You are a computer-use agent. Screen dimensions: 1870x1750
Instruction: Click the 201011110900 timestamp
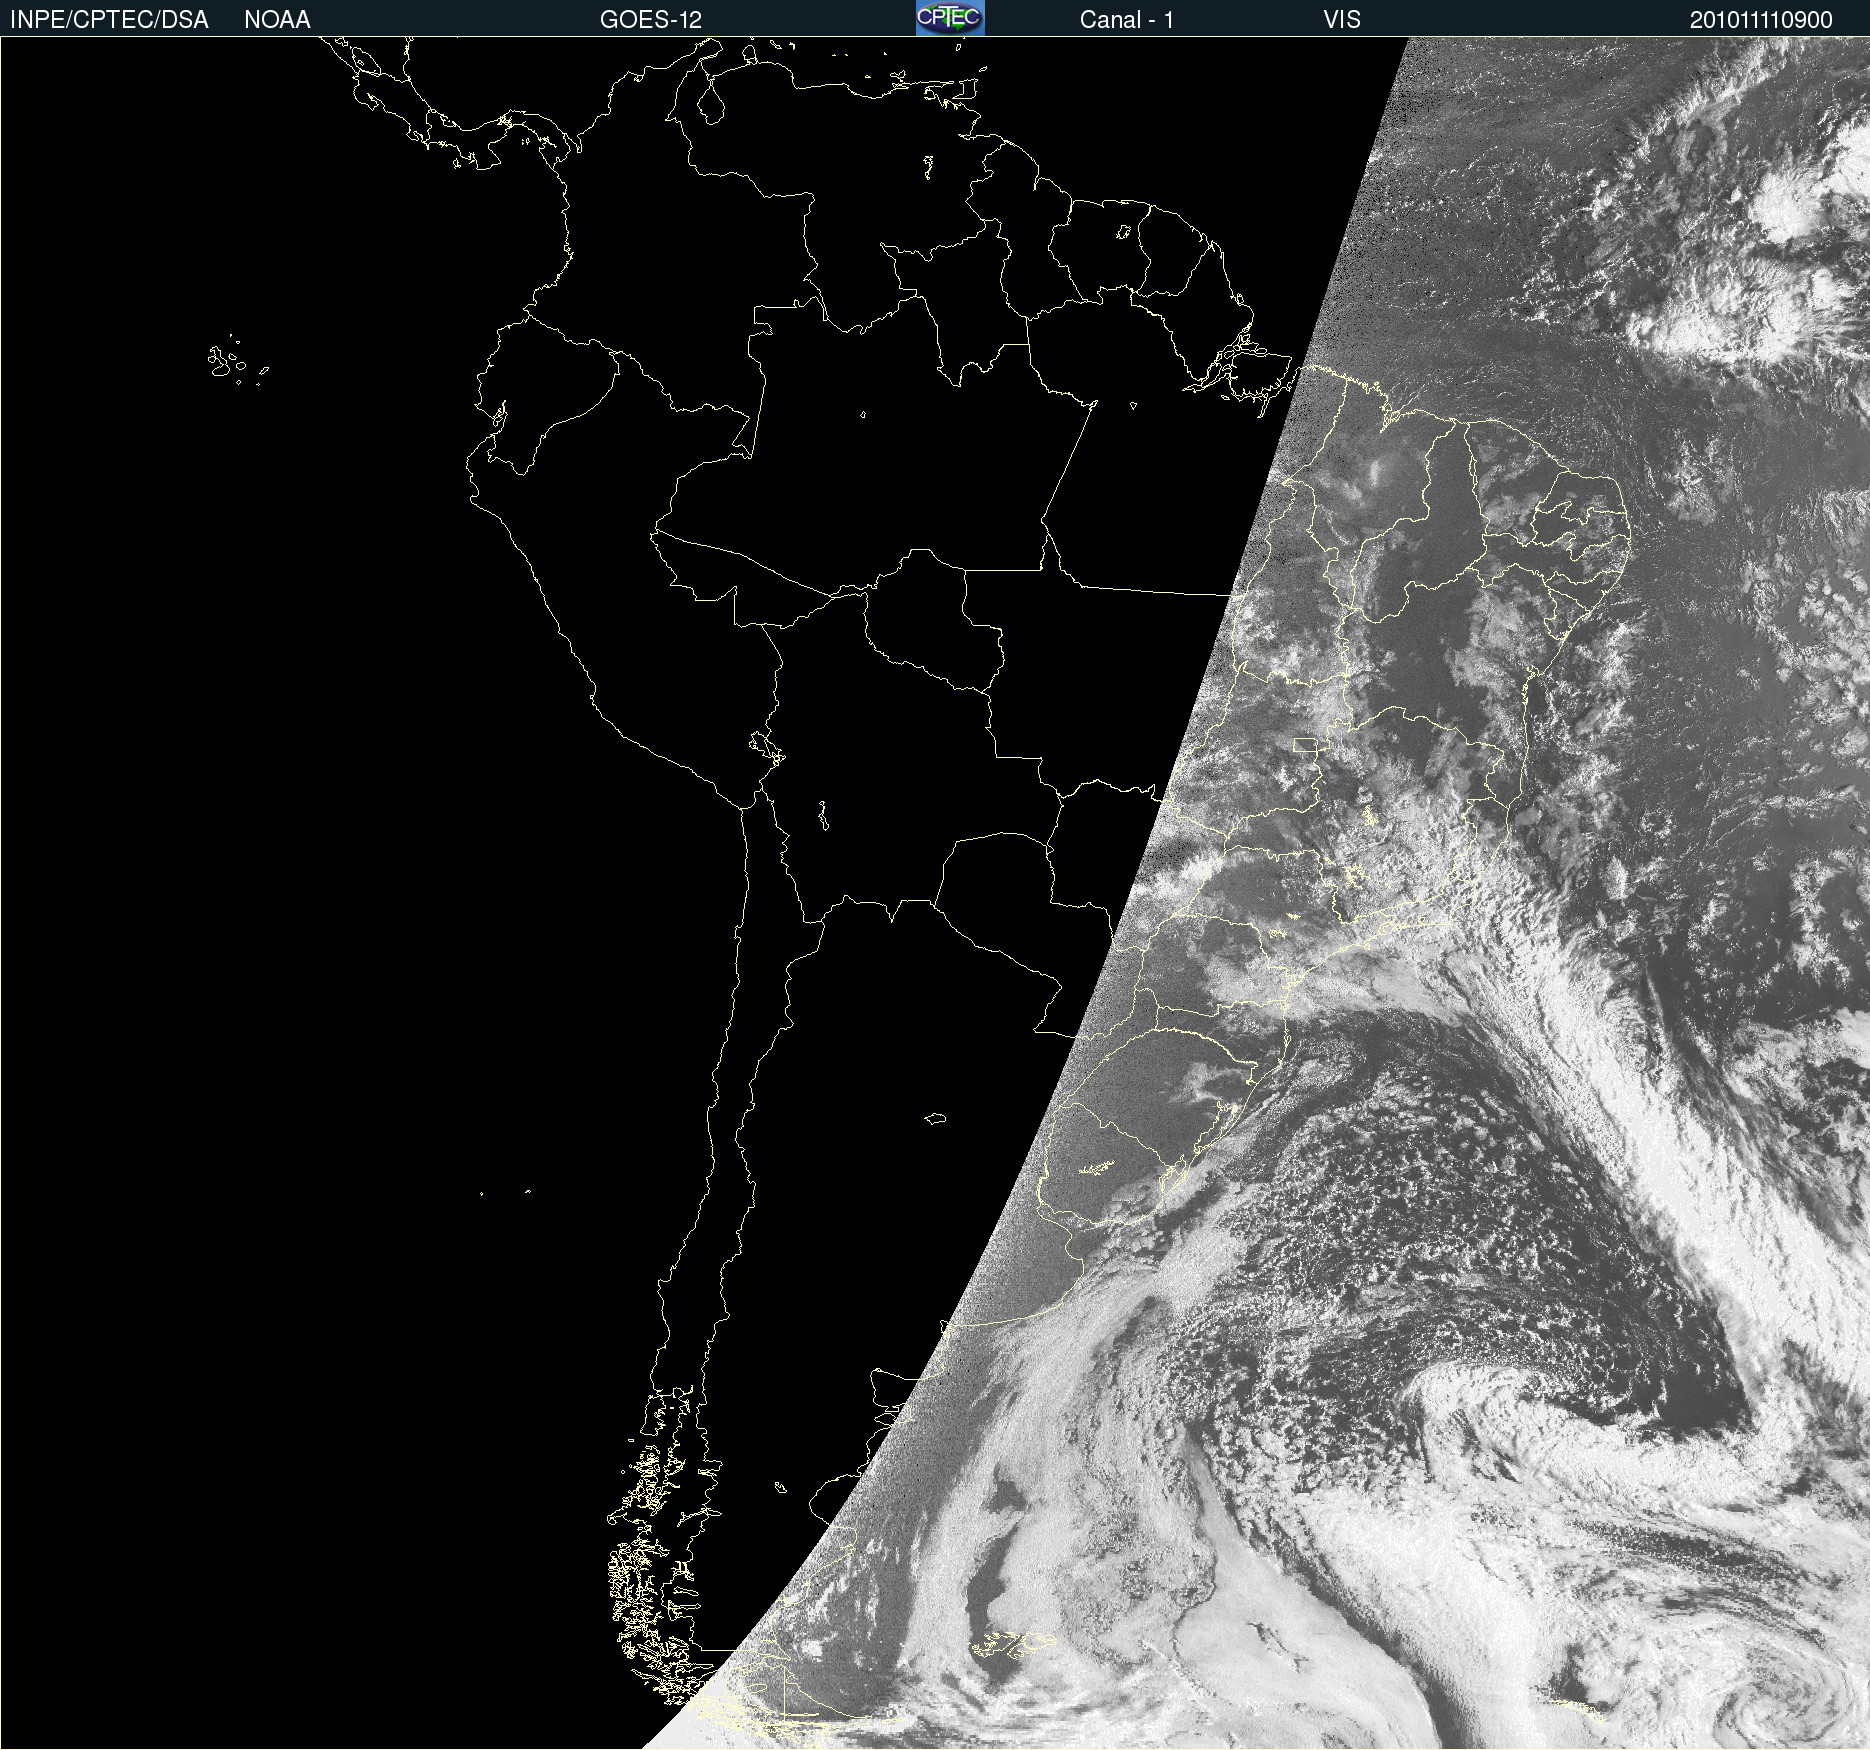(1761, 20)
